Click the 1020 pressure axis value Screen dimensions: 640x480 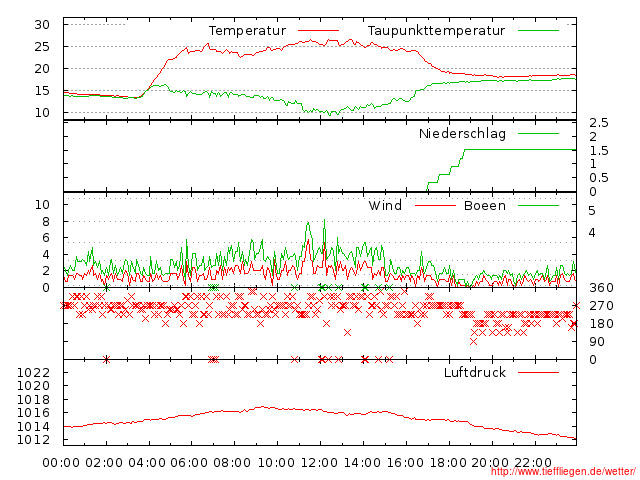(33, 386)
